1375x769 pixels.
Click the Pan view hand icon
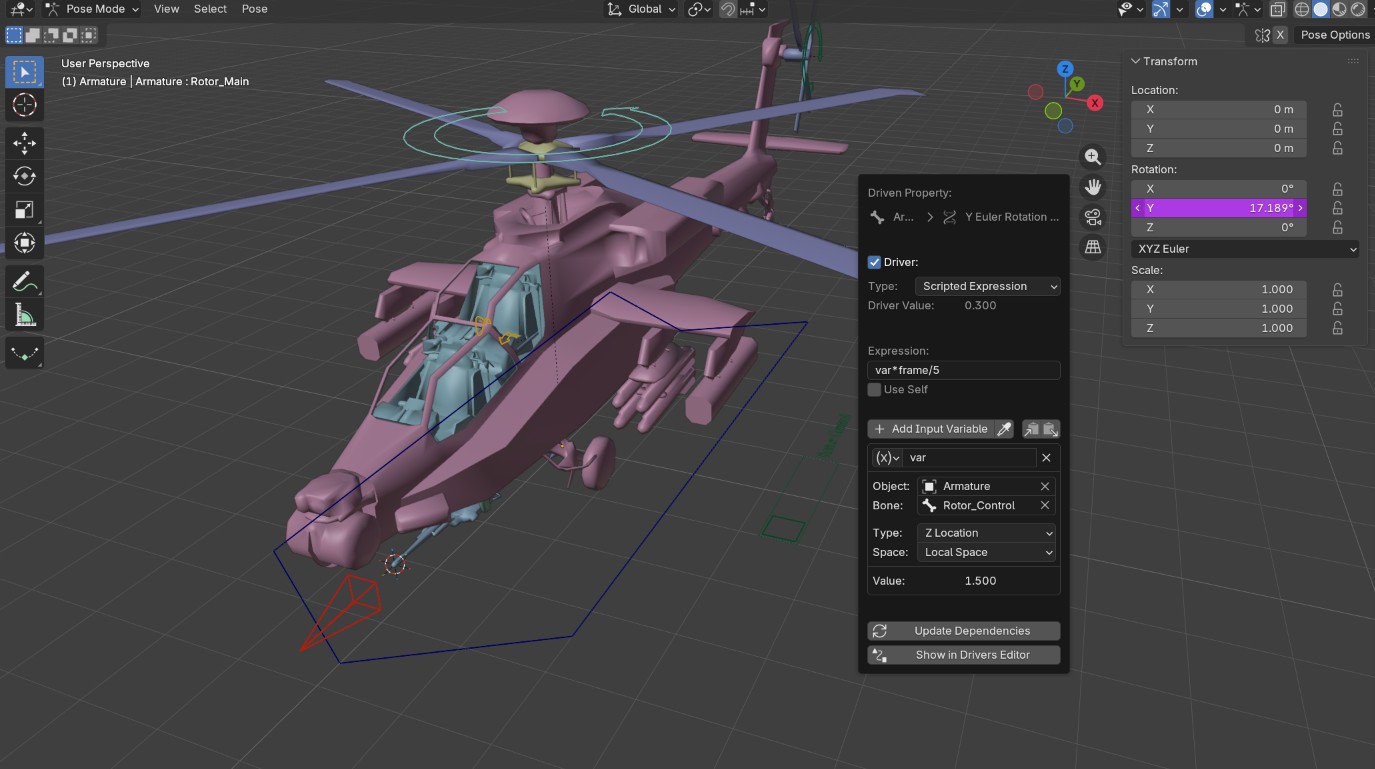[1093, 187]
